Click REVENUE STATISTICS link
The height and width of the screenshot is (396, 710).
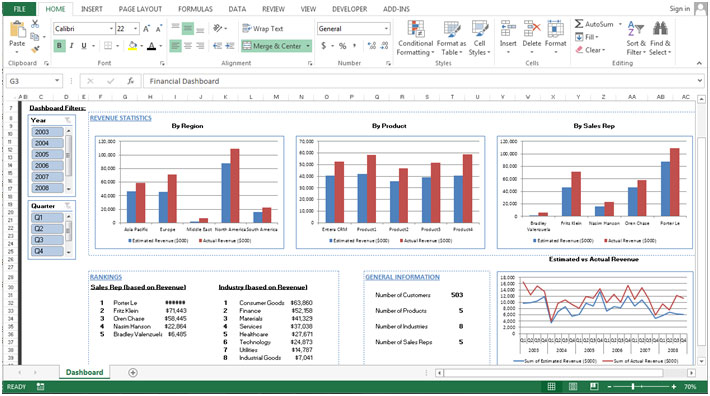[120, 118]
